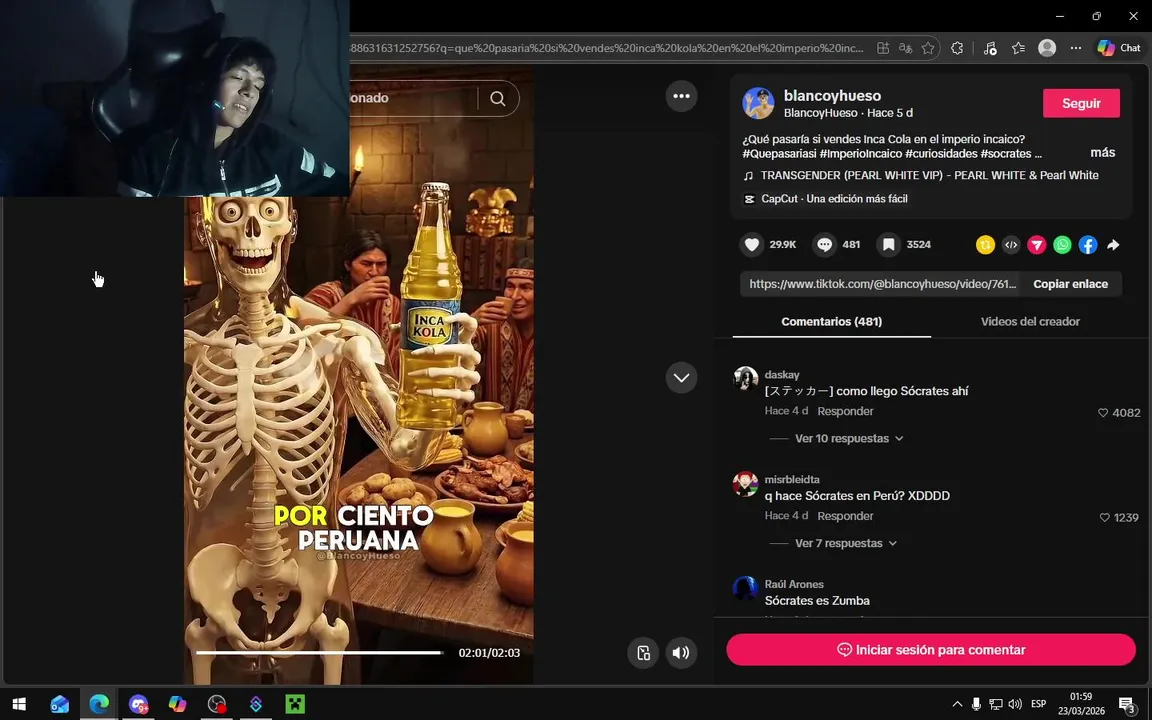This screenshot has height=720, width=1152.
Task: Switch to the 'Videos del creador' tab
Action: point(1030,322)
